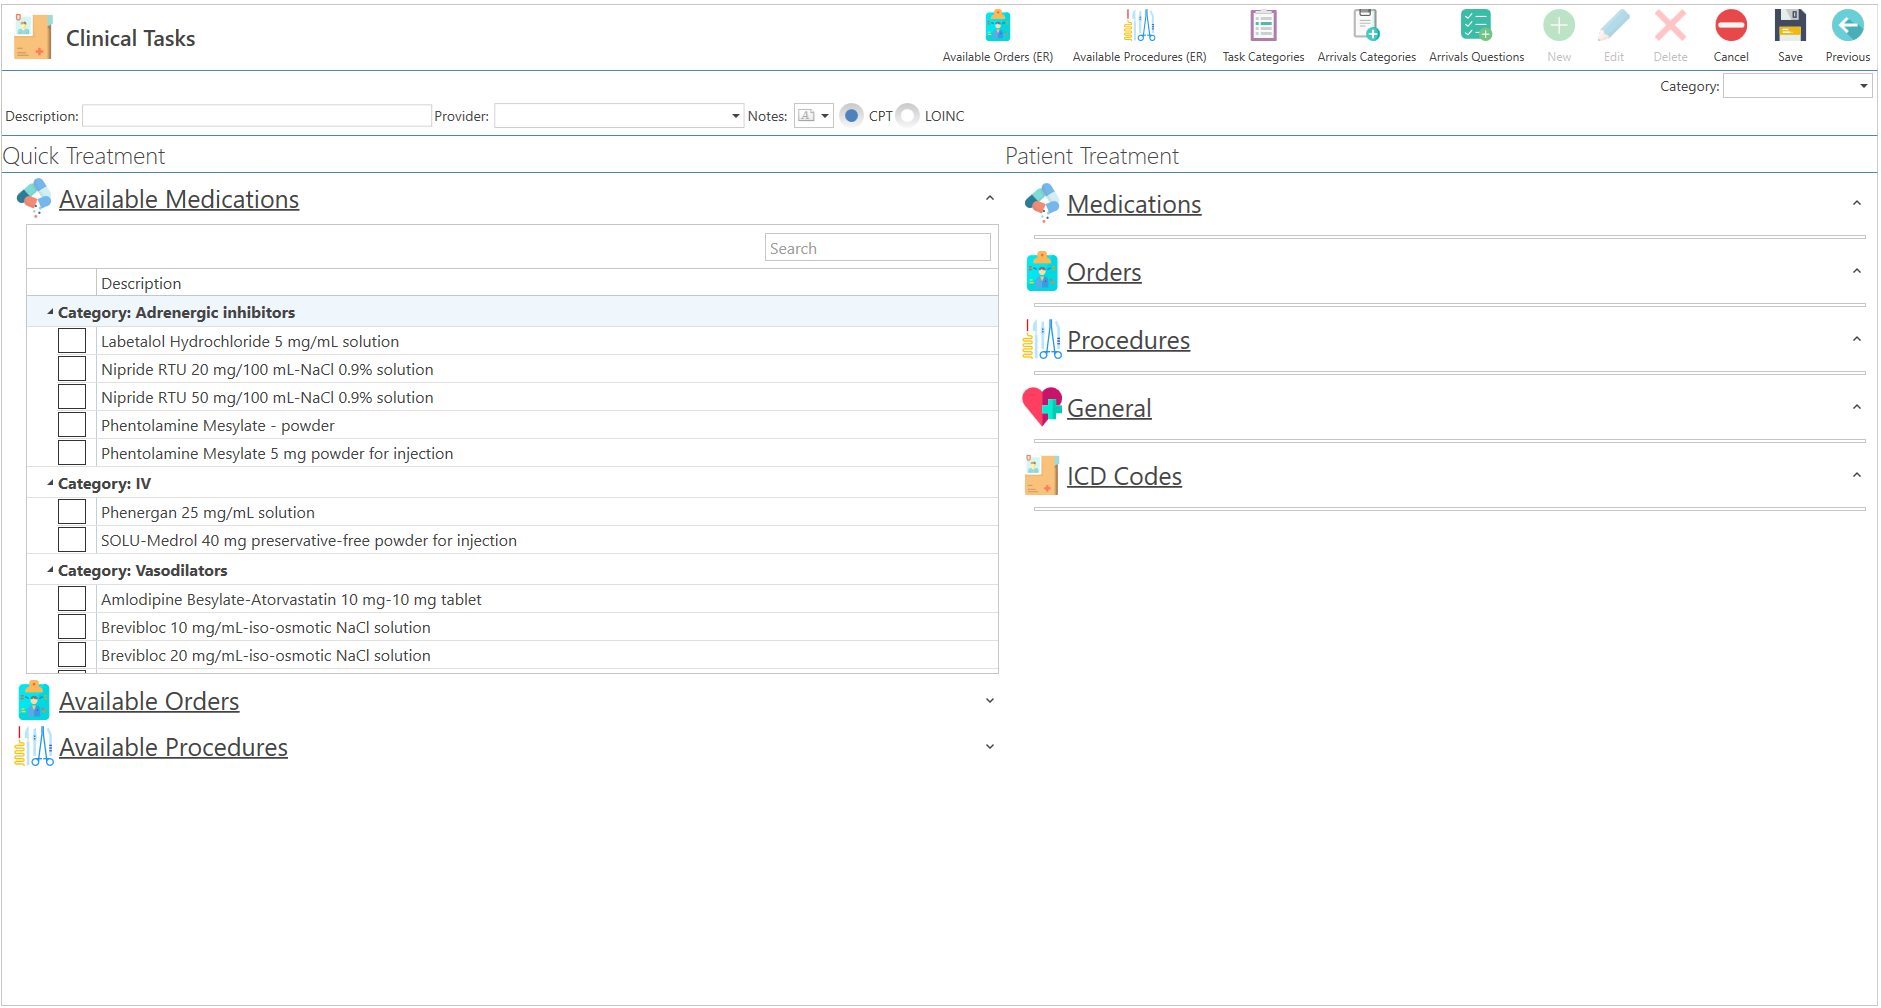Check SOLU-Medrol 40 mg checkbox

72,540
